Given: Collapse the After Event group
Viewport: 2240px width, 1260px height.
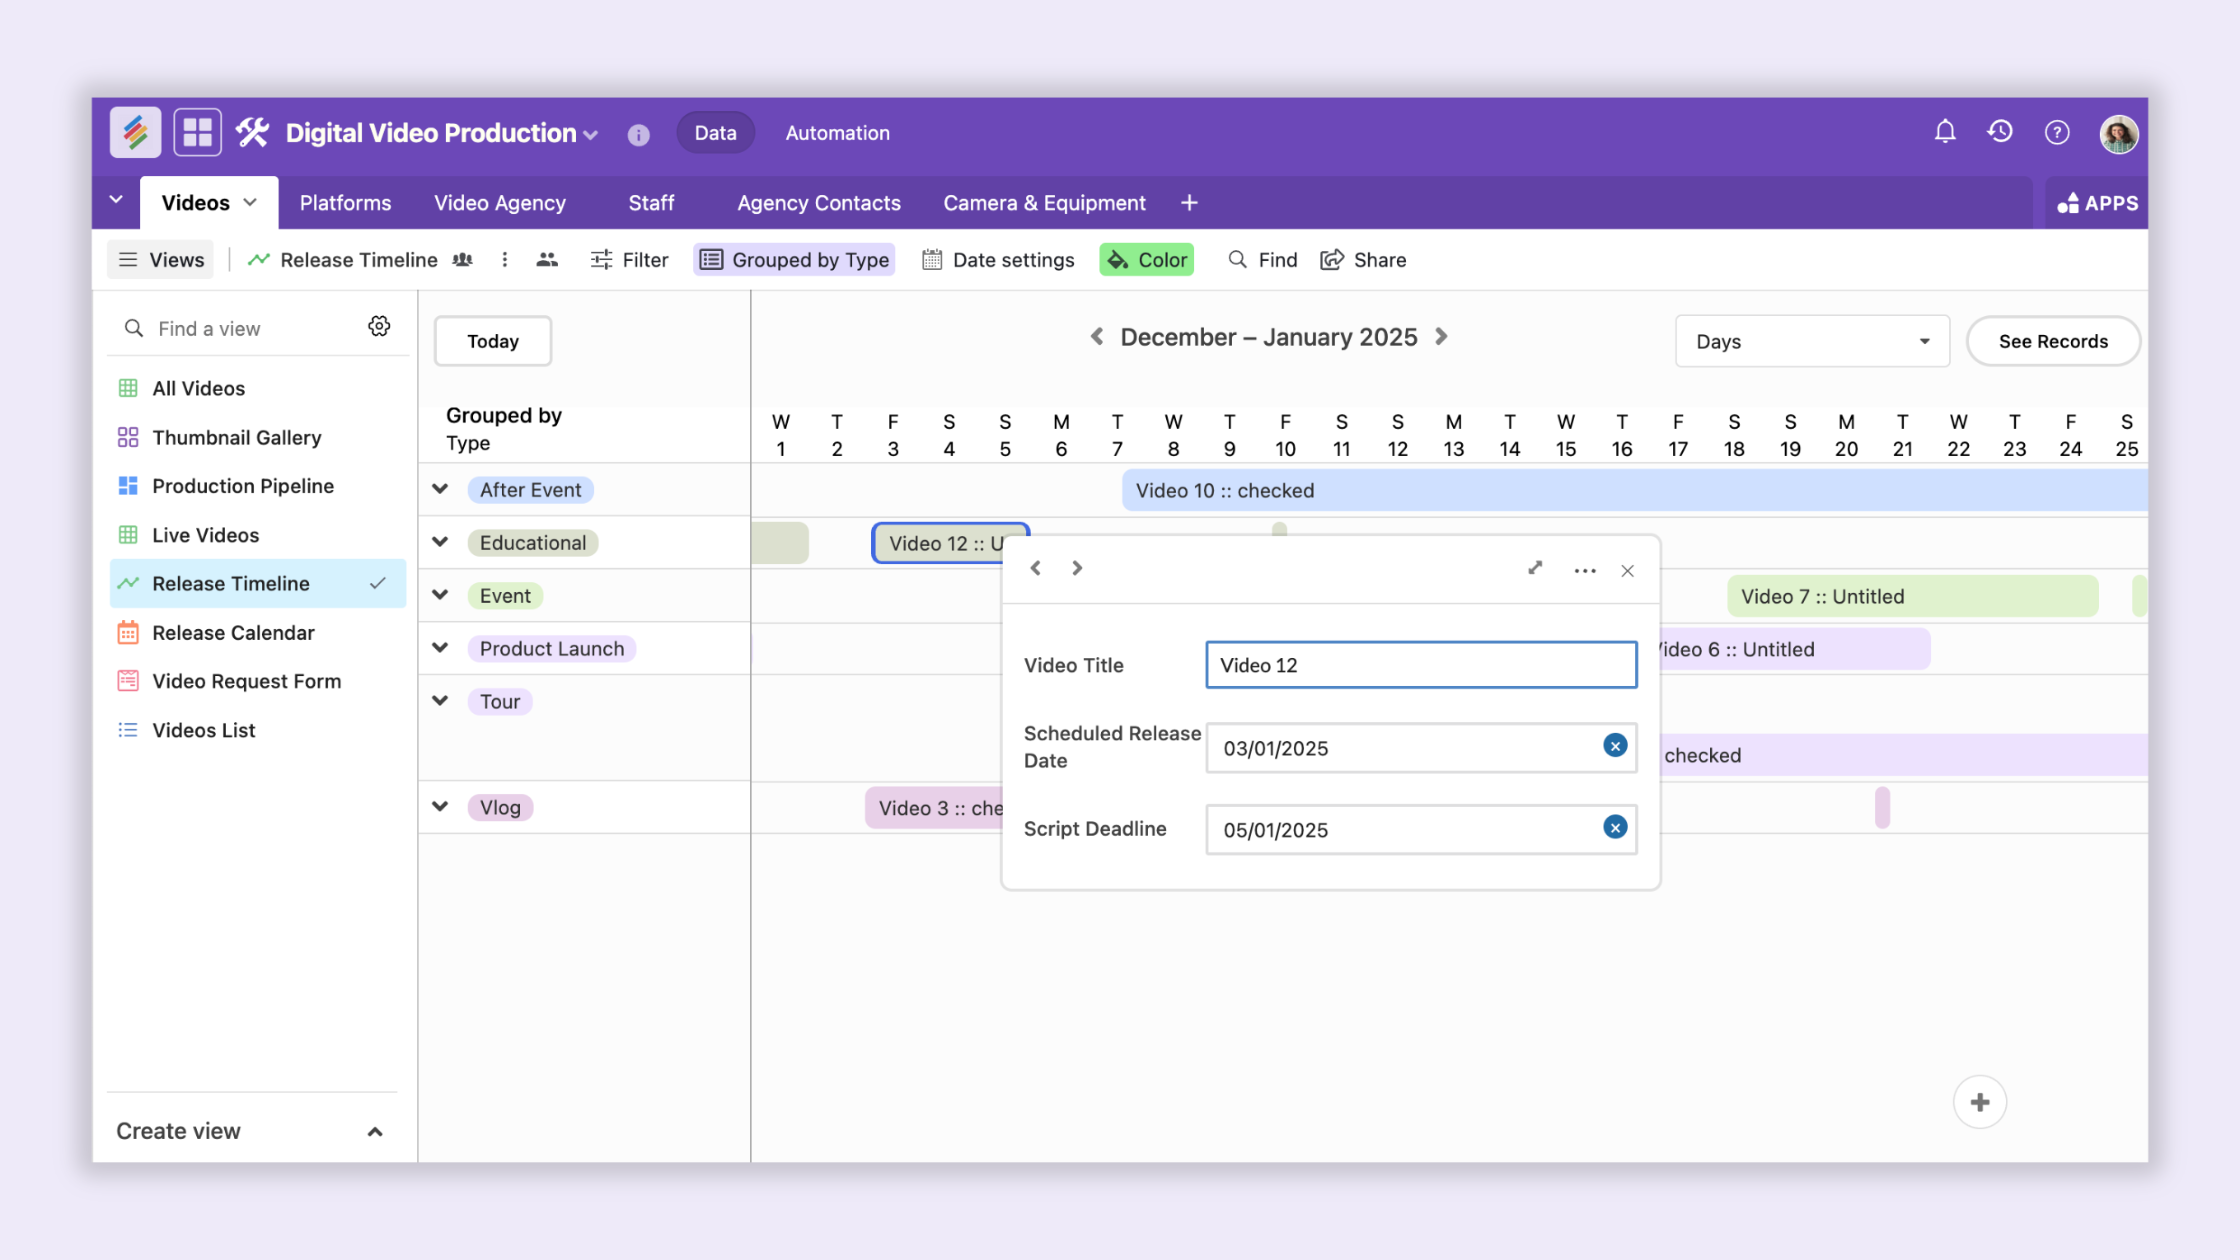Looking at the screenshot, I should (440, 489).
